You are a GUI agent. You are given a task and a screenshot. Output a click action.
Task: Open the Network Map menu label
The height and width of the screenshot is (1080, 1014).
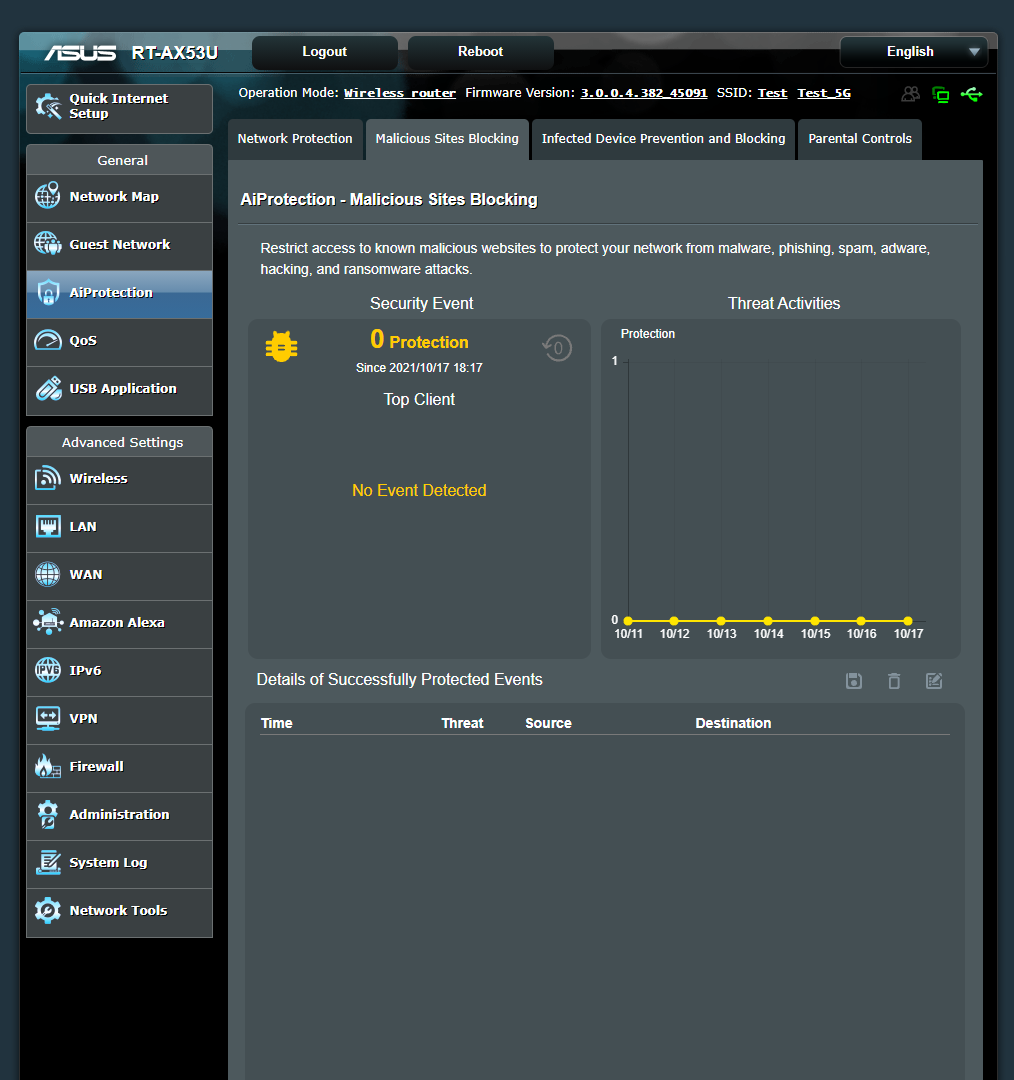114,196
